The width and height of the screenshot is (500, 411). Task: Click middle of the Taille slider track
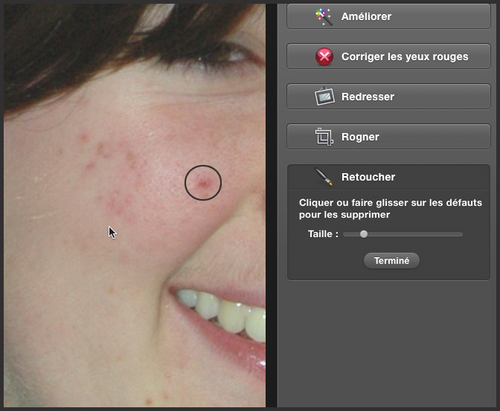403,234
